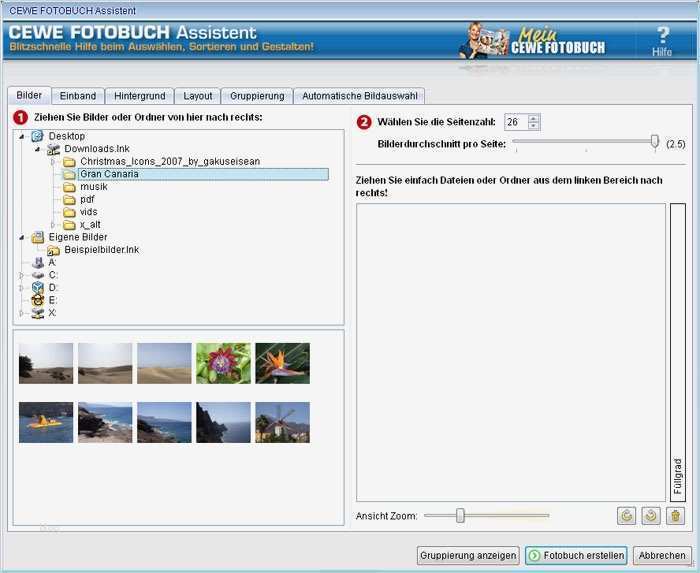Image resolution: width=700 pixels, height=573 pixels.
Task: Click the Bilderdurchschnitt pro Seite slider handle
Action: (x=654, y=142)
